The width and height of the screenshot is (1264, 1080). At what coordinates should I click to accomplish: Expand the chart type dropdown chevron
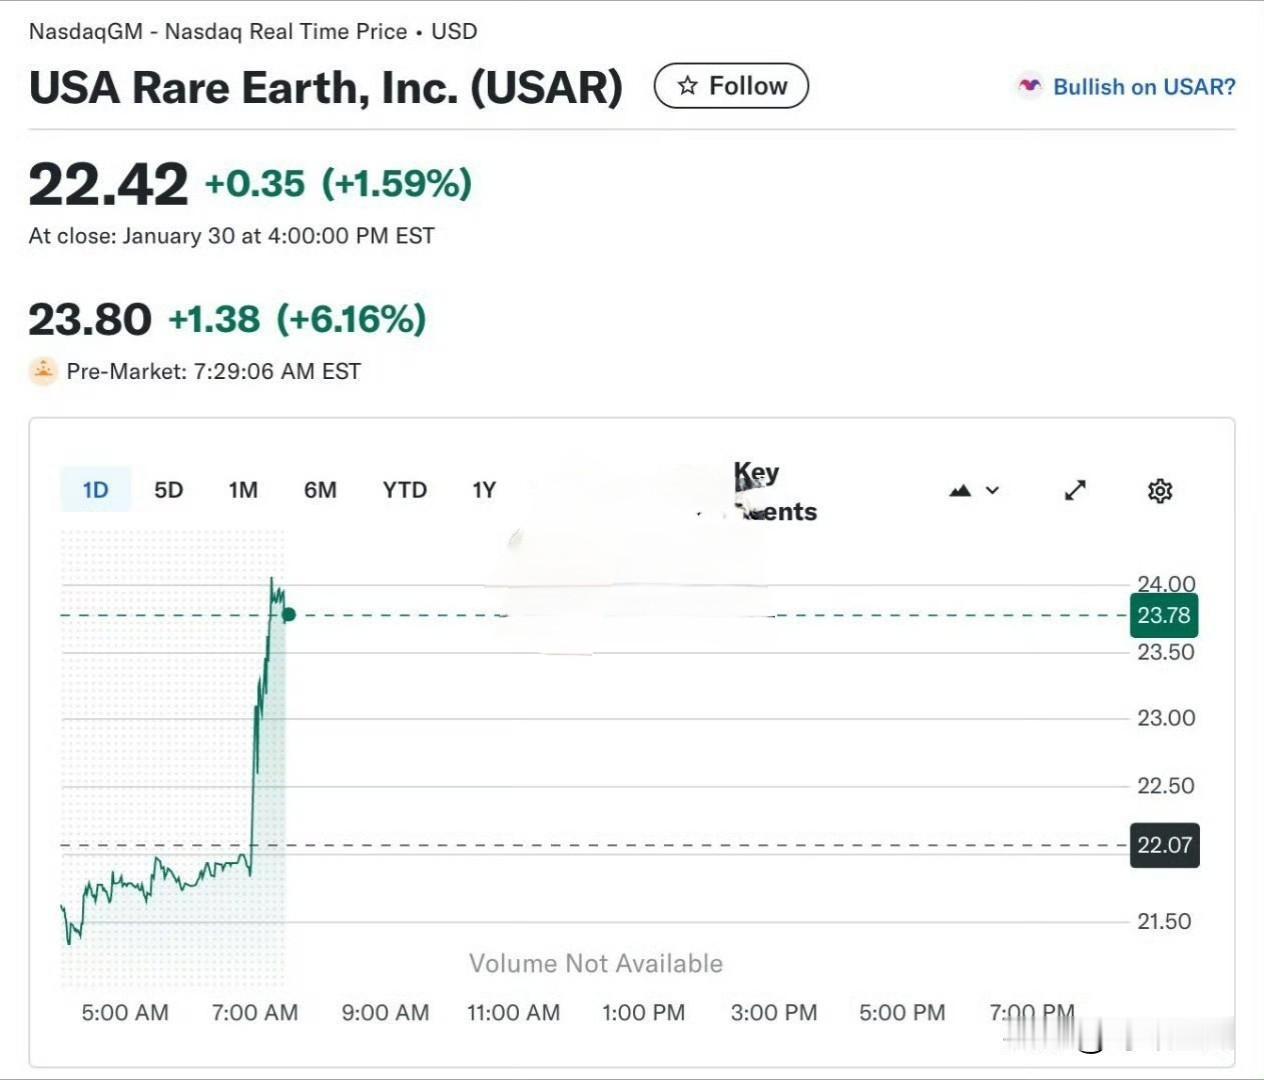pos(992,490)
